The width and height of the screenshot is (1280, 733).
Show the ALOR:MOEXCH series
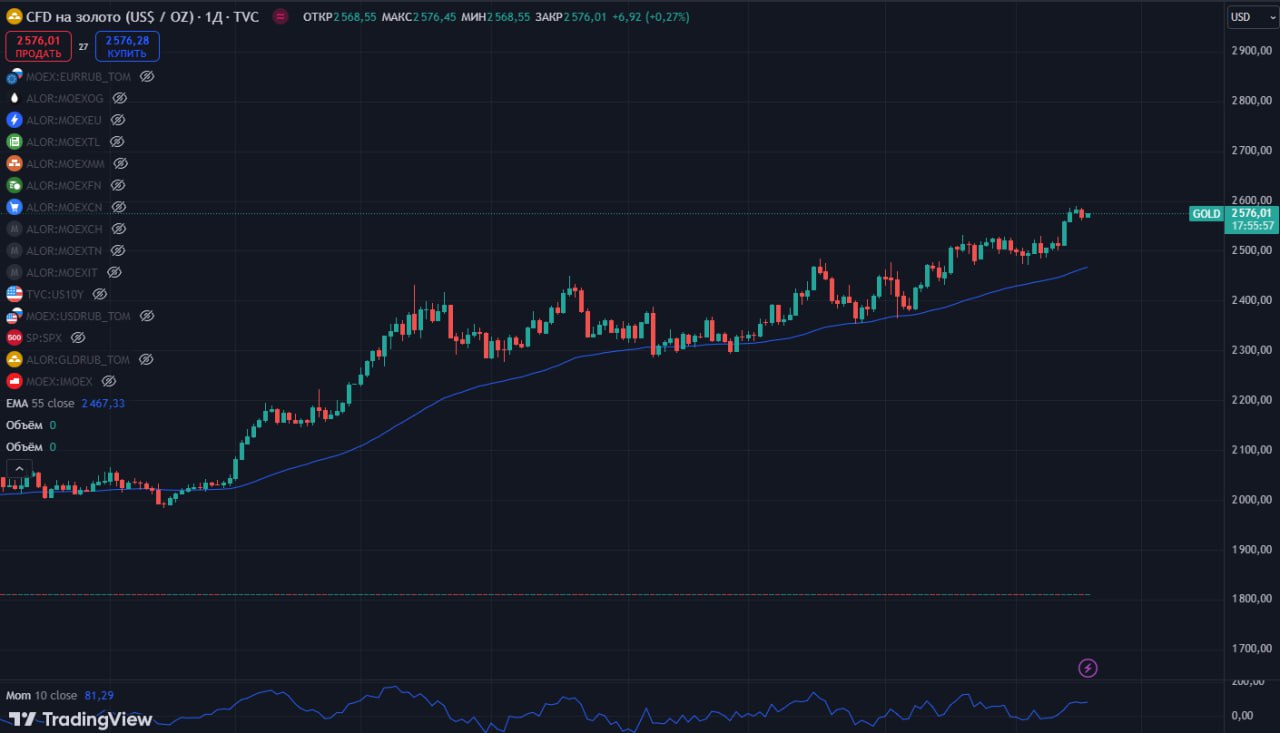point(118,229)
